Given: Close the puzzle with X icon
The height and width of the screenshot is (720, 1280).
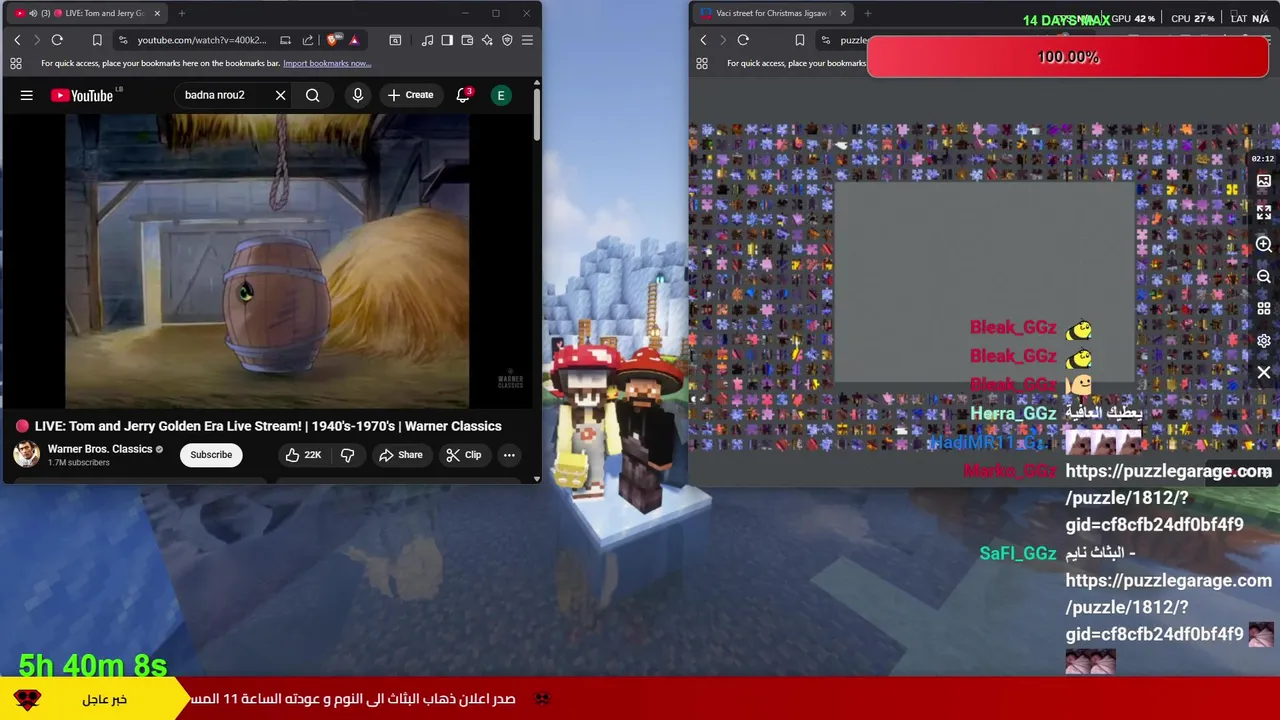Looking at the screenshot, I should 1264,373.
